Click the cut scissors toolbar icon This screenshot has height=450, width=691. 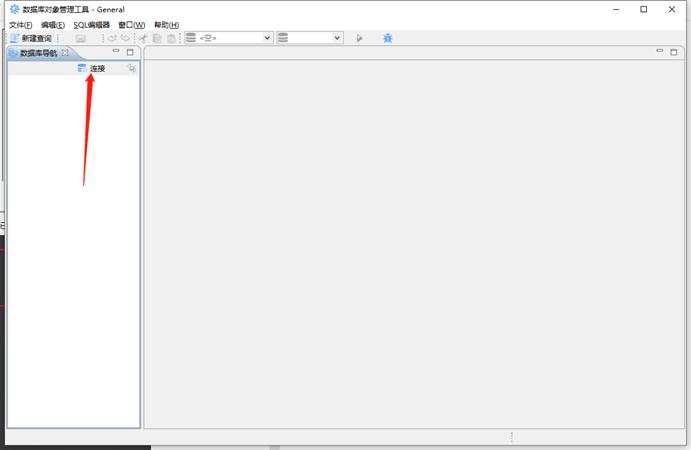click(143, 38)
